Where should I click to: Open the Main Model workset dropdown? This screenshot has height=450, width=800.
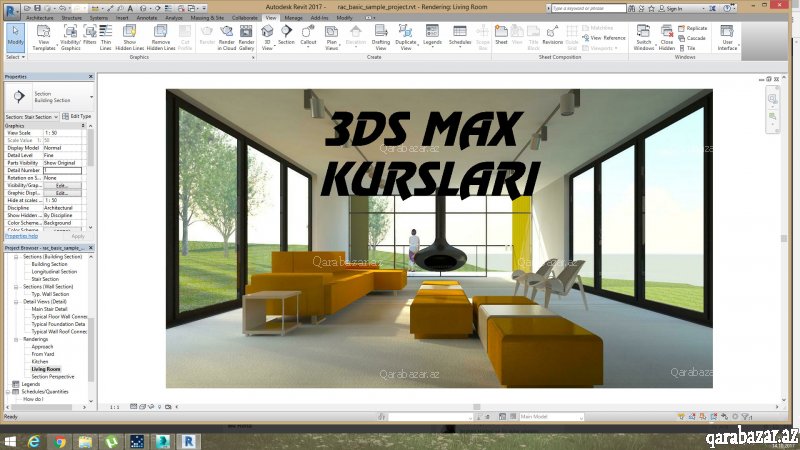[x=551, y=417]
